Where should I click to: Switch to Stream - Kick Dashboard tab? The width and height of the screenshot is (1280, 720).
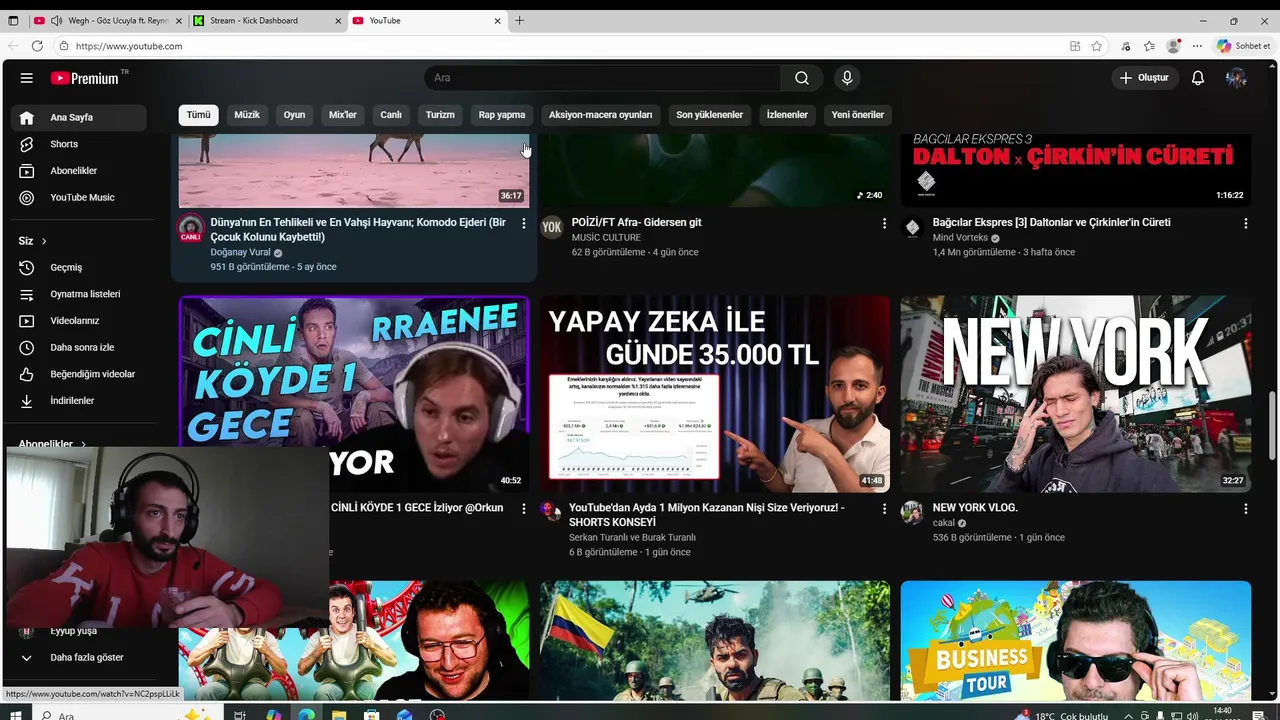click(267, 20)
